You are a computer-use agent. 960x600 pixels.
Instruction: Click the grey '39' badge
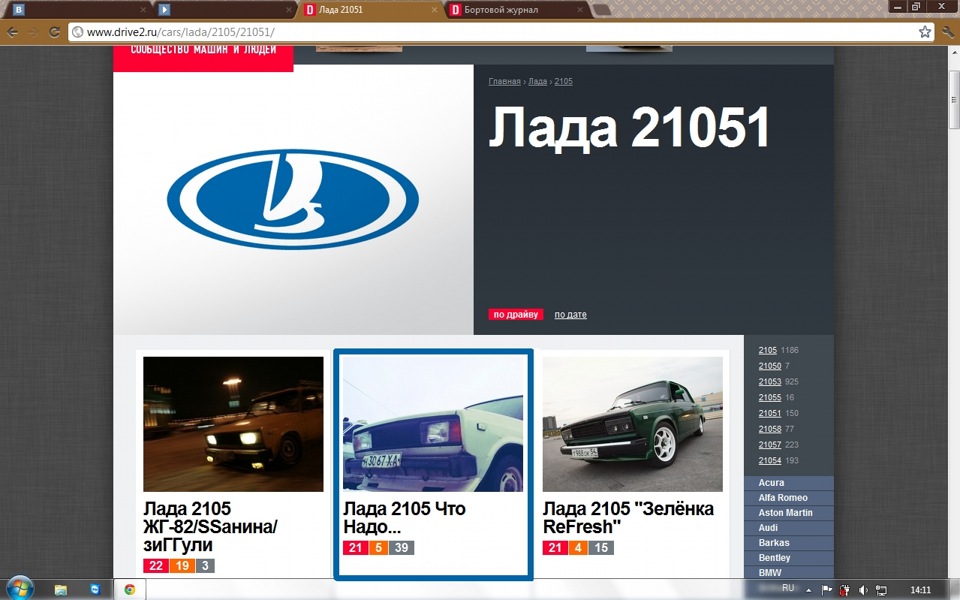tap(402, 547)
